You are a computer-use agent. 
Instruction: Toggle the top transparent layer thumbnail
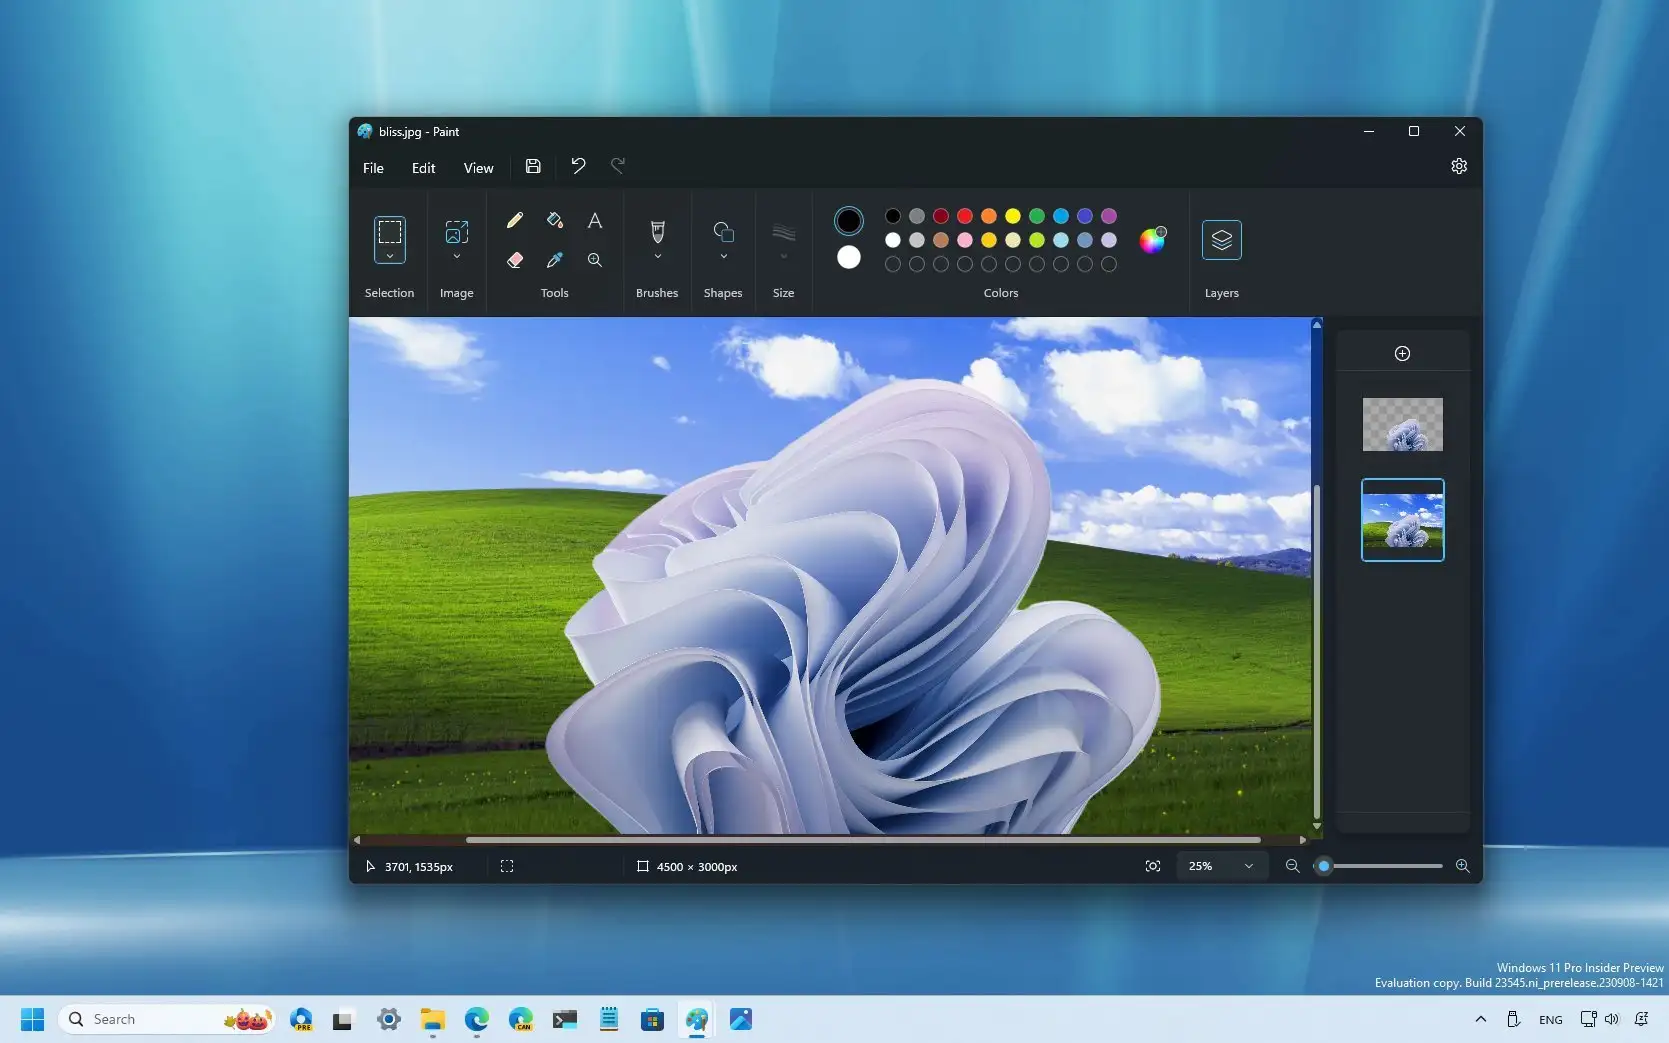click(x=1402, y=424)
